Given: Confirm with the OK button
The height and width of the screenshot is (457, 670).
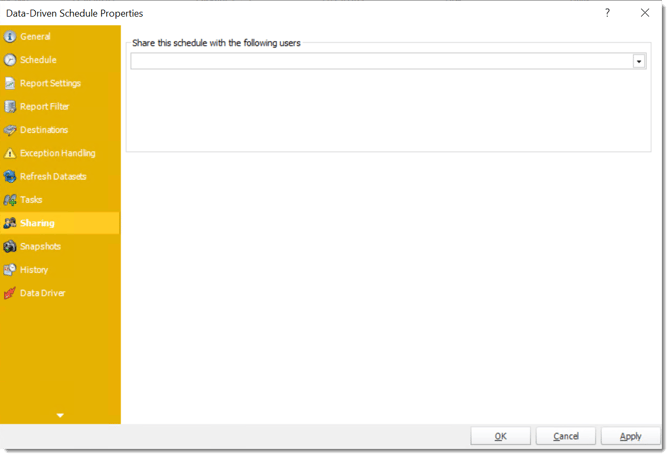Looking at the screenshot, I should tap(500, 436).
